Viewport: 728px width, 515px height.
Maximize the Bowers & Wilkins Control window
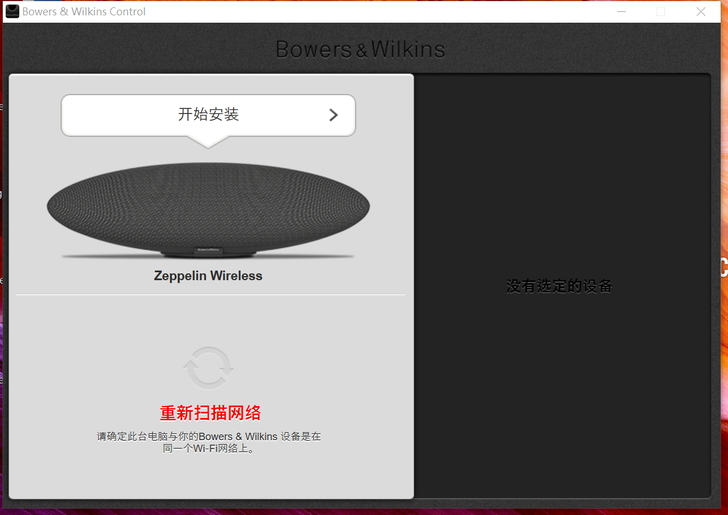(660, 12)
